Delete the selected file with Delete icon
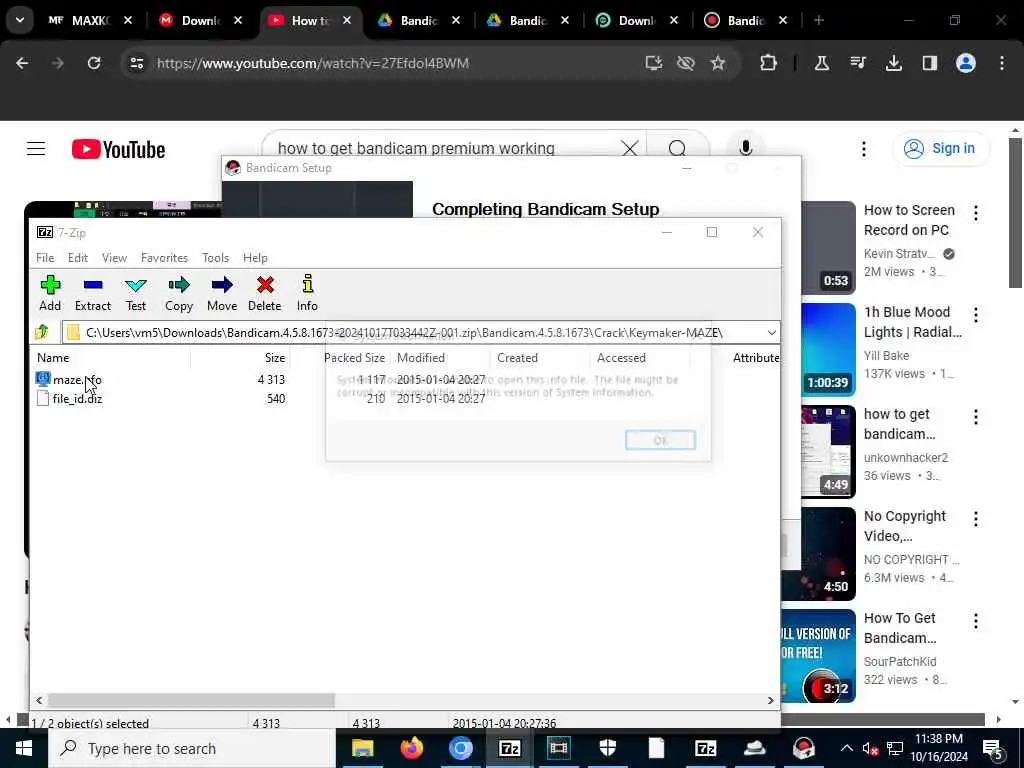This screenshot has width=1024, height=768. 264,293
